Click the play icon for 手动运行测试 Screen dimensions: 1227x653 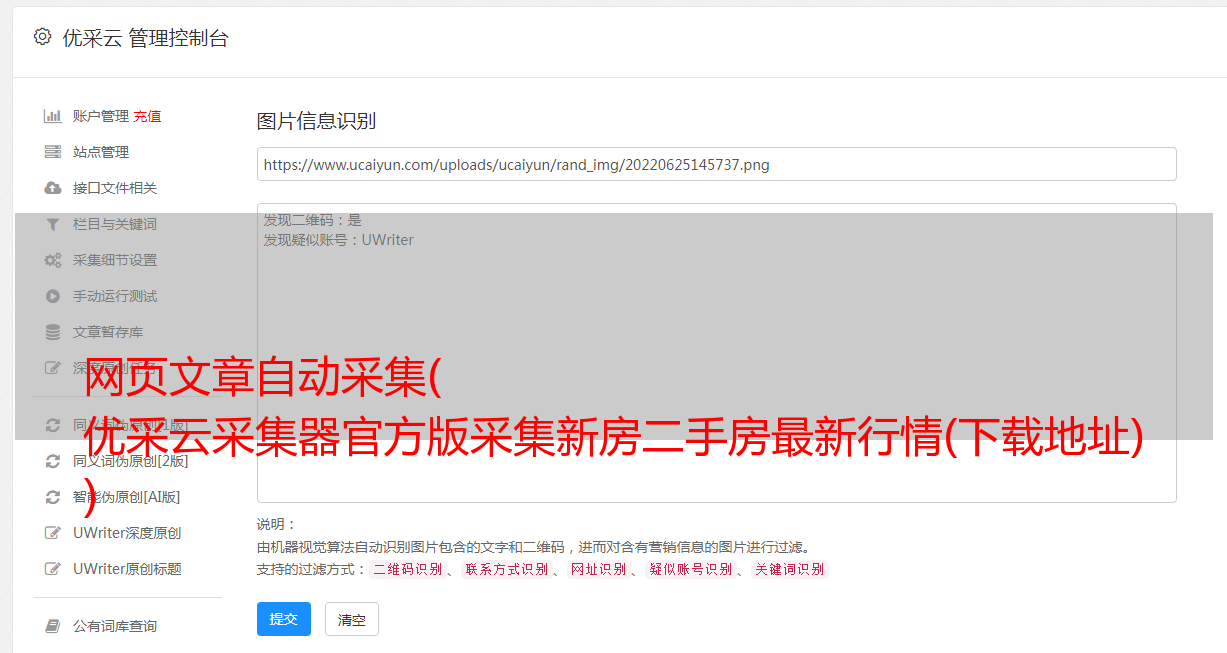click(53, 296)
